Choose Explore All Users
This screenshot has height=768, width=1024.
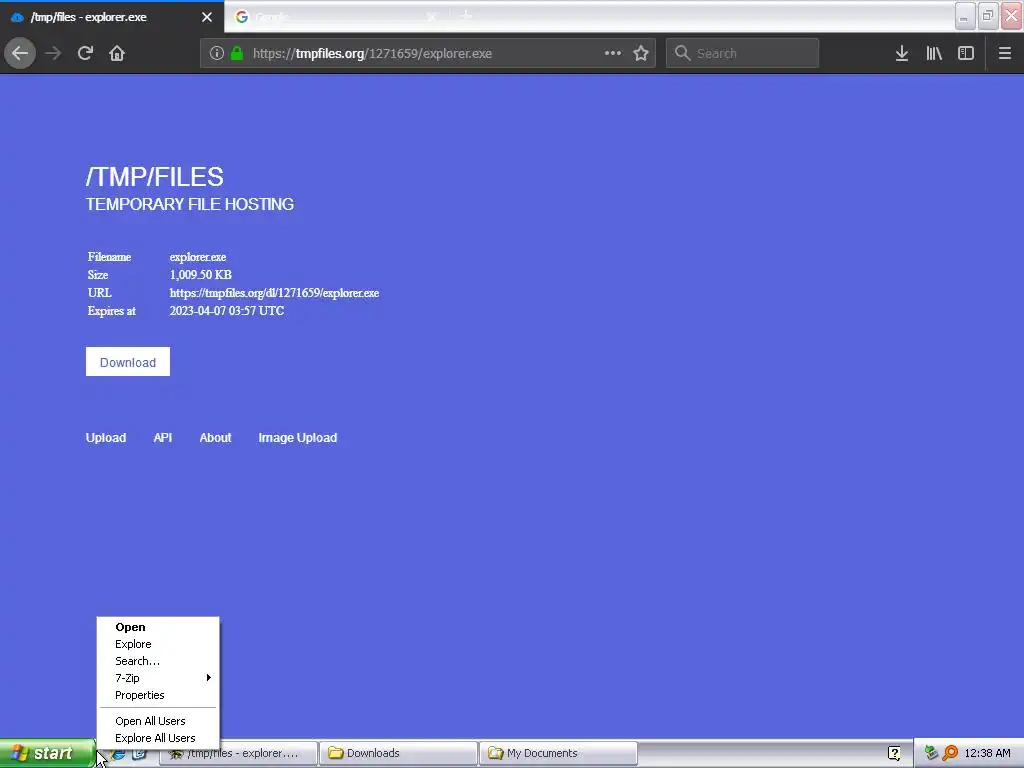click(x=158, y=738)
